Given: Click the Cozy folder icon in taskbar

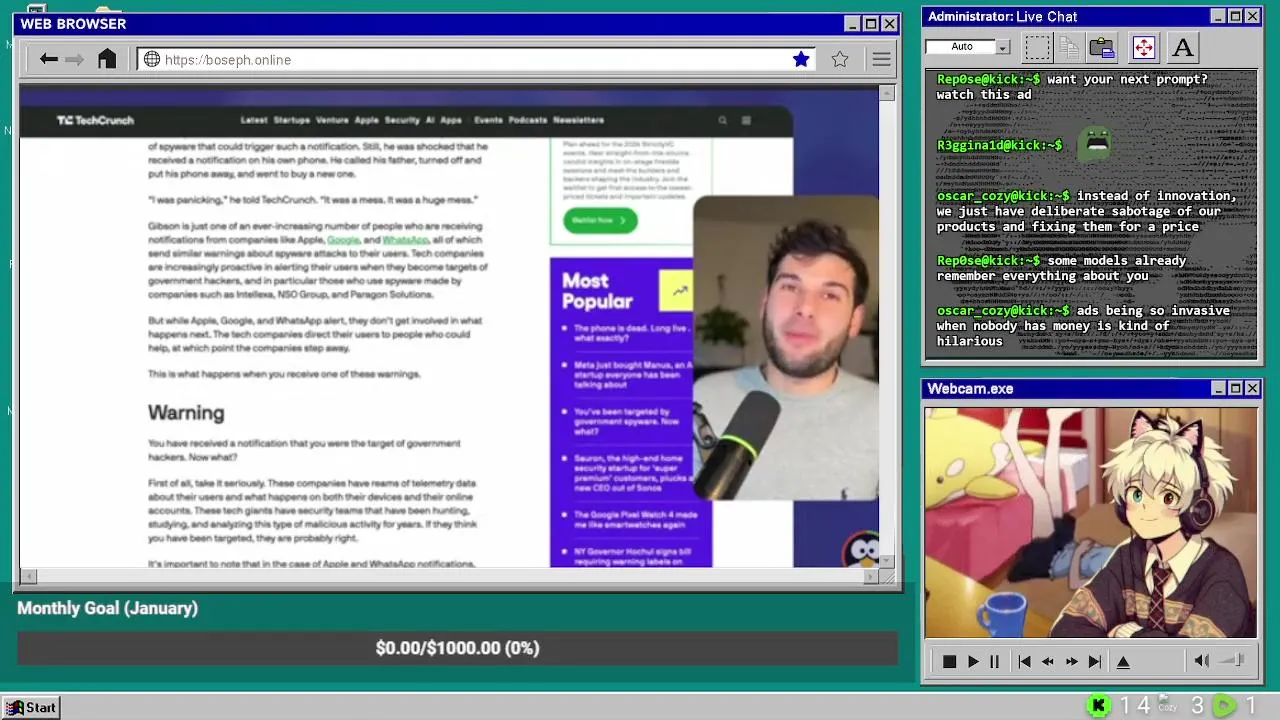Looking at the screenshot, I should [1167, 705].
